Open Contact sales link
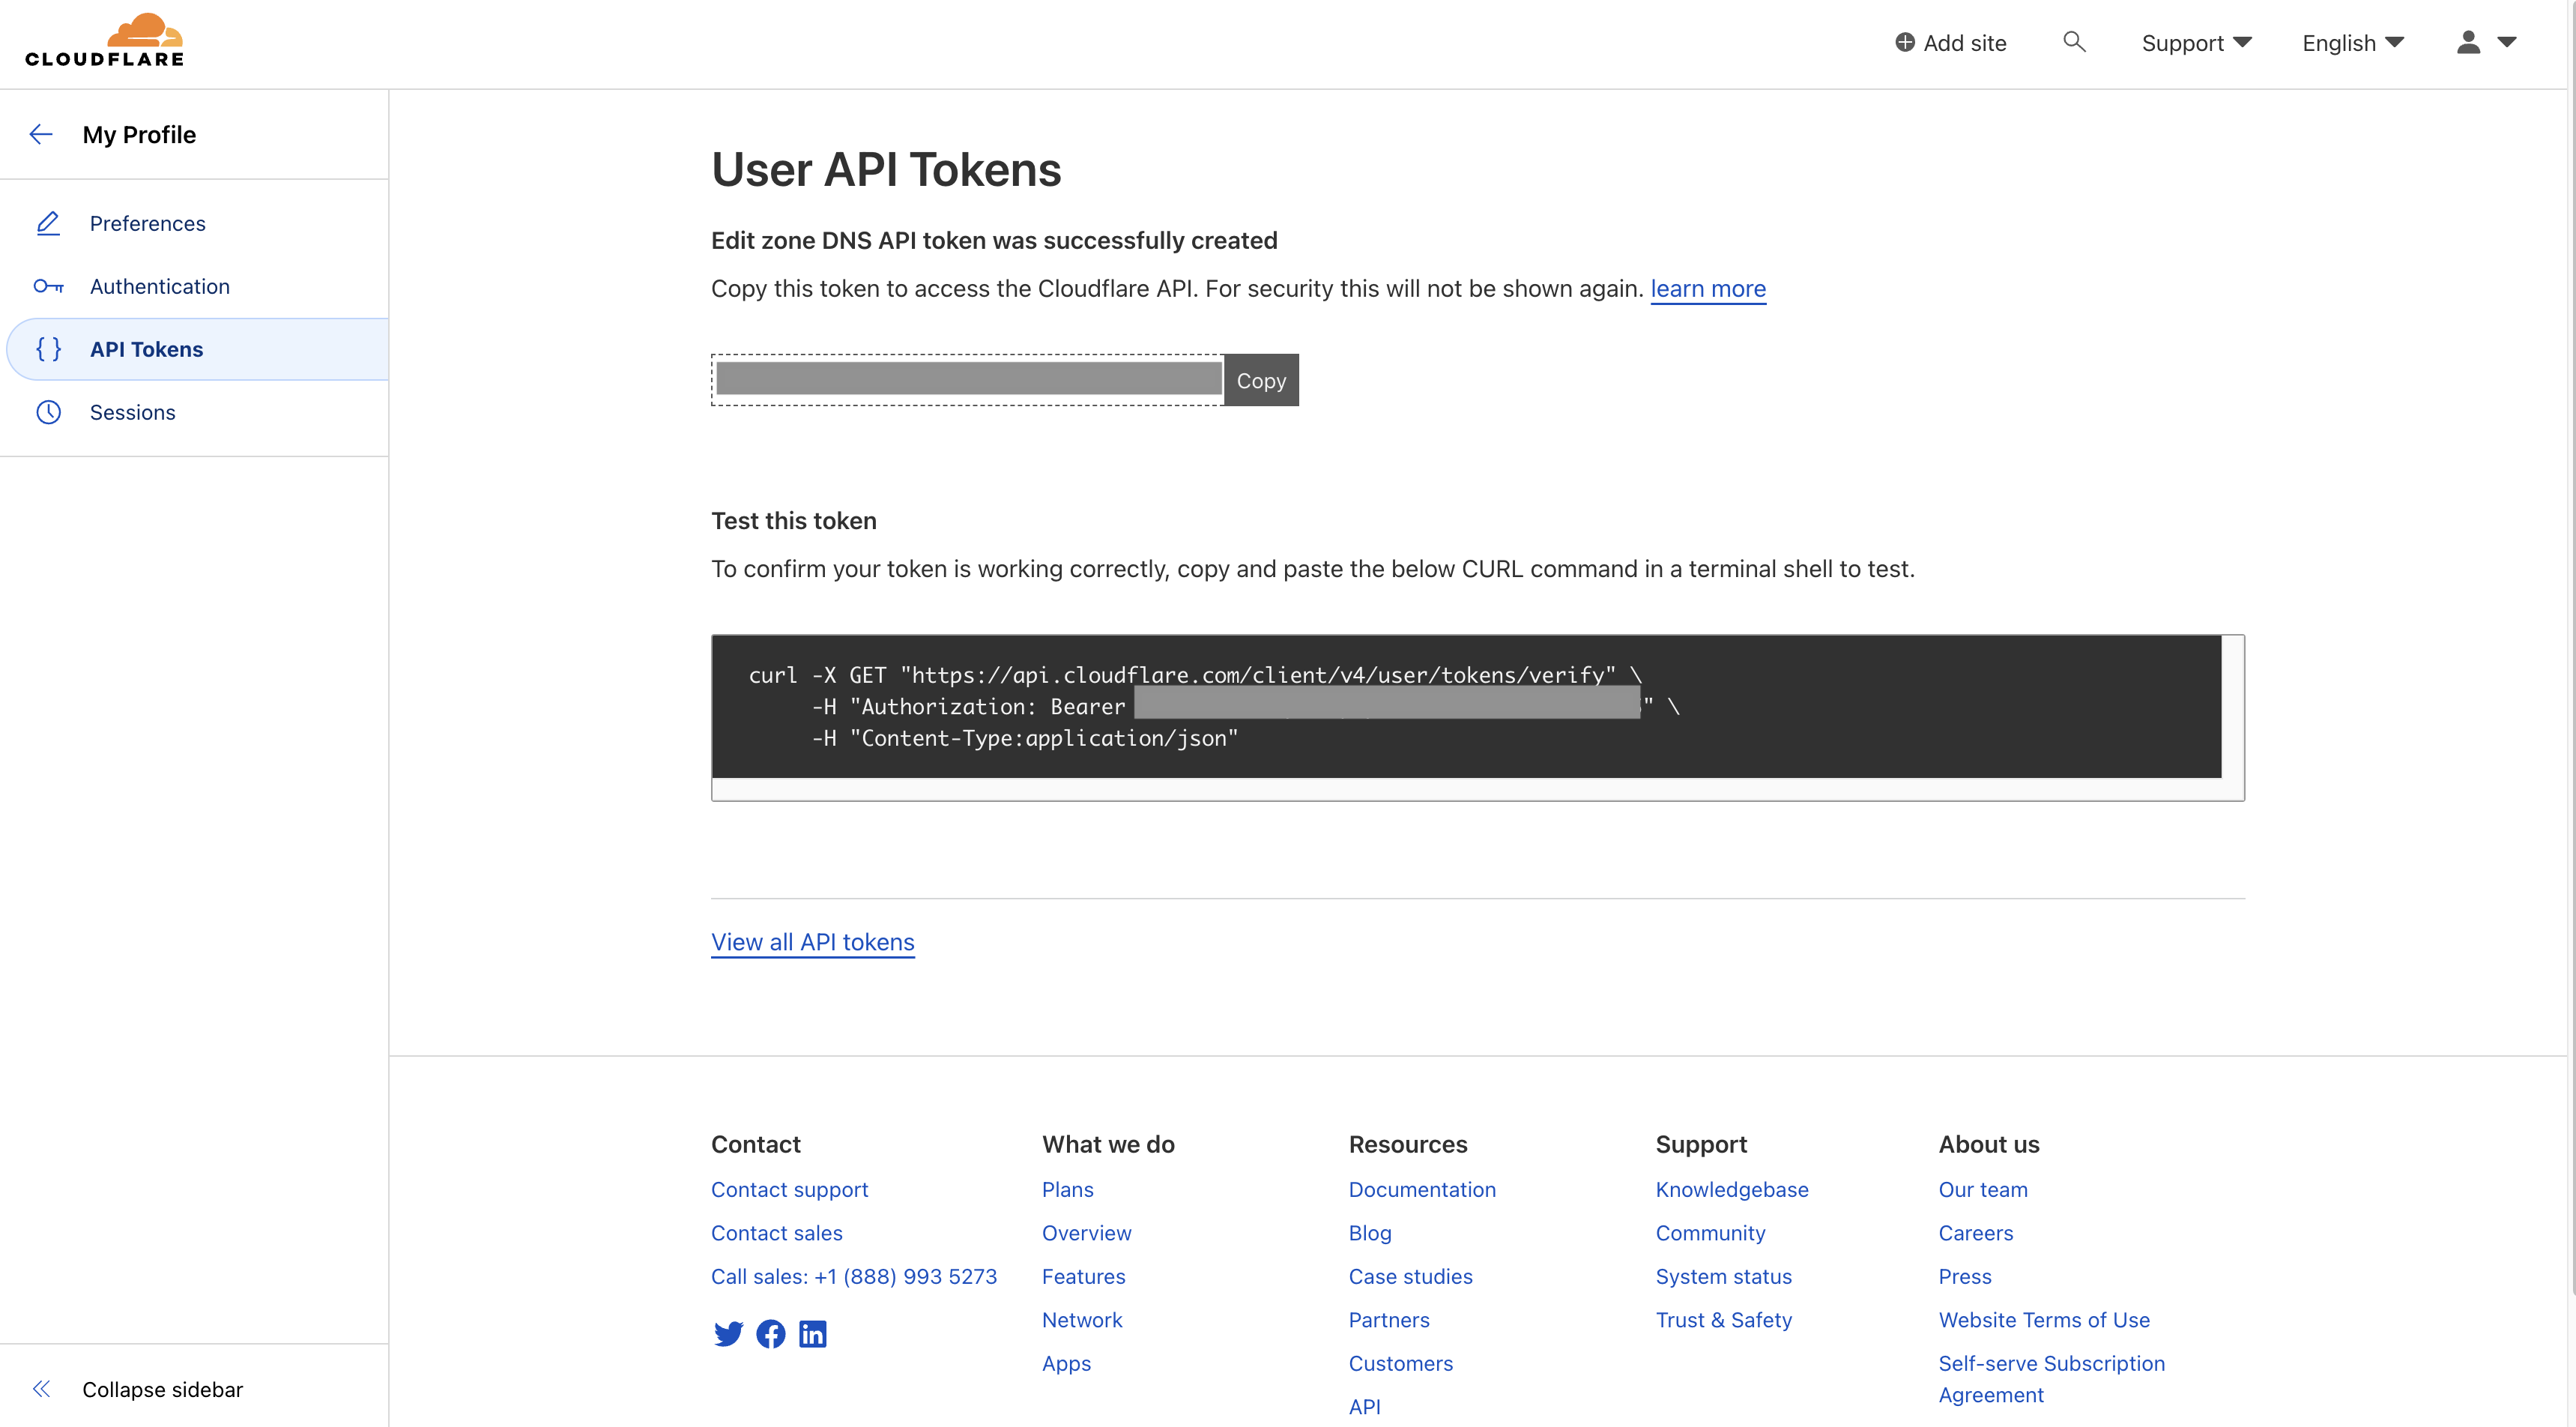Screen dimensions: 2576x1427 pyautogui.click(x=776, y=1233)
